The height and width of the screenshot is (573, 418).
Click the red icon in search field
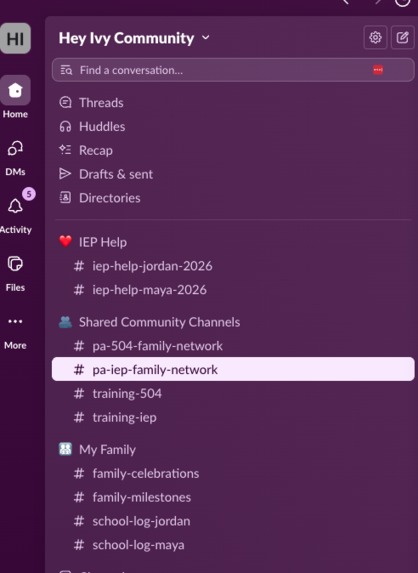pyautogui.click(x=378, y=70)
